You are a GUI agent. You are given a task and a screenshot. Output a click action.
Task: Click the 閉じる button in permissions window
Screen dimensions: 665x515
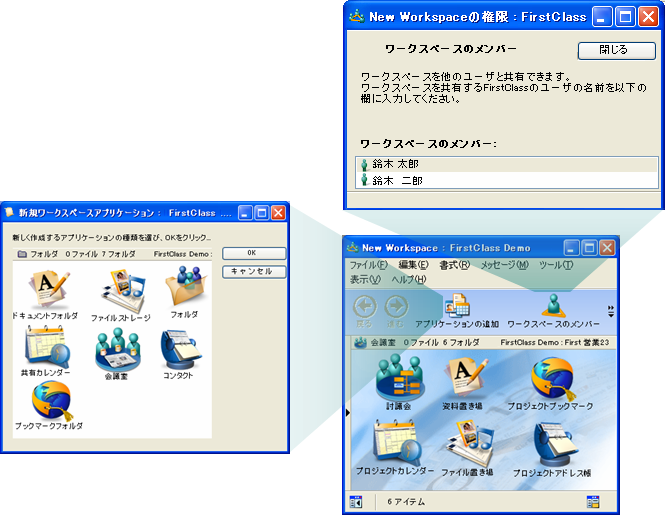tap(617, 50)
